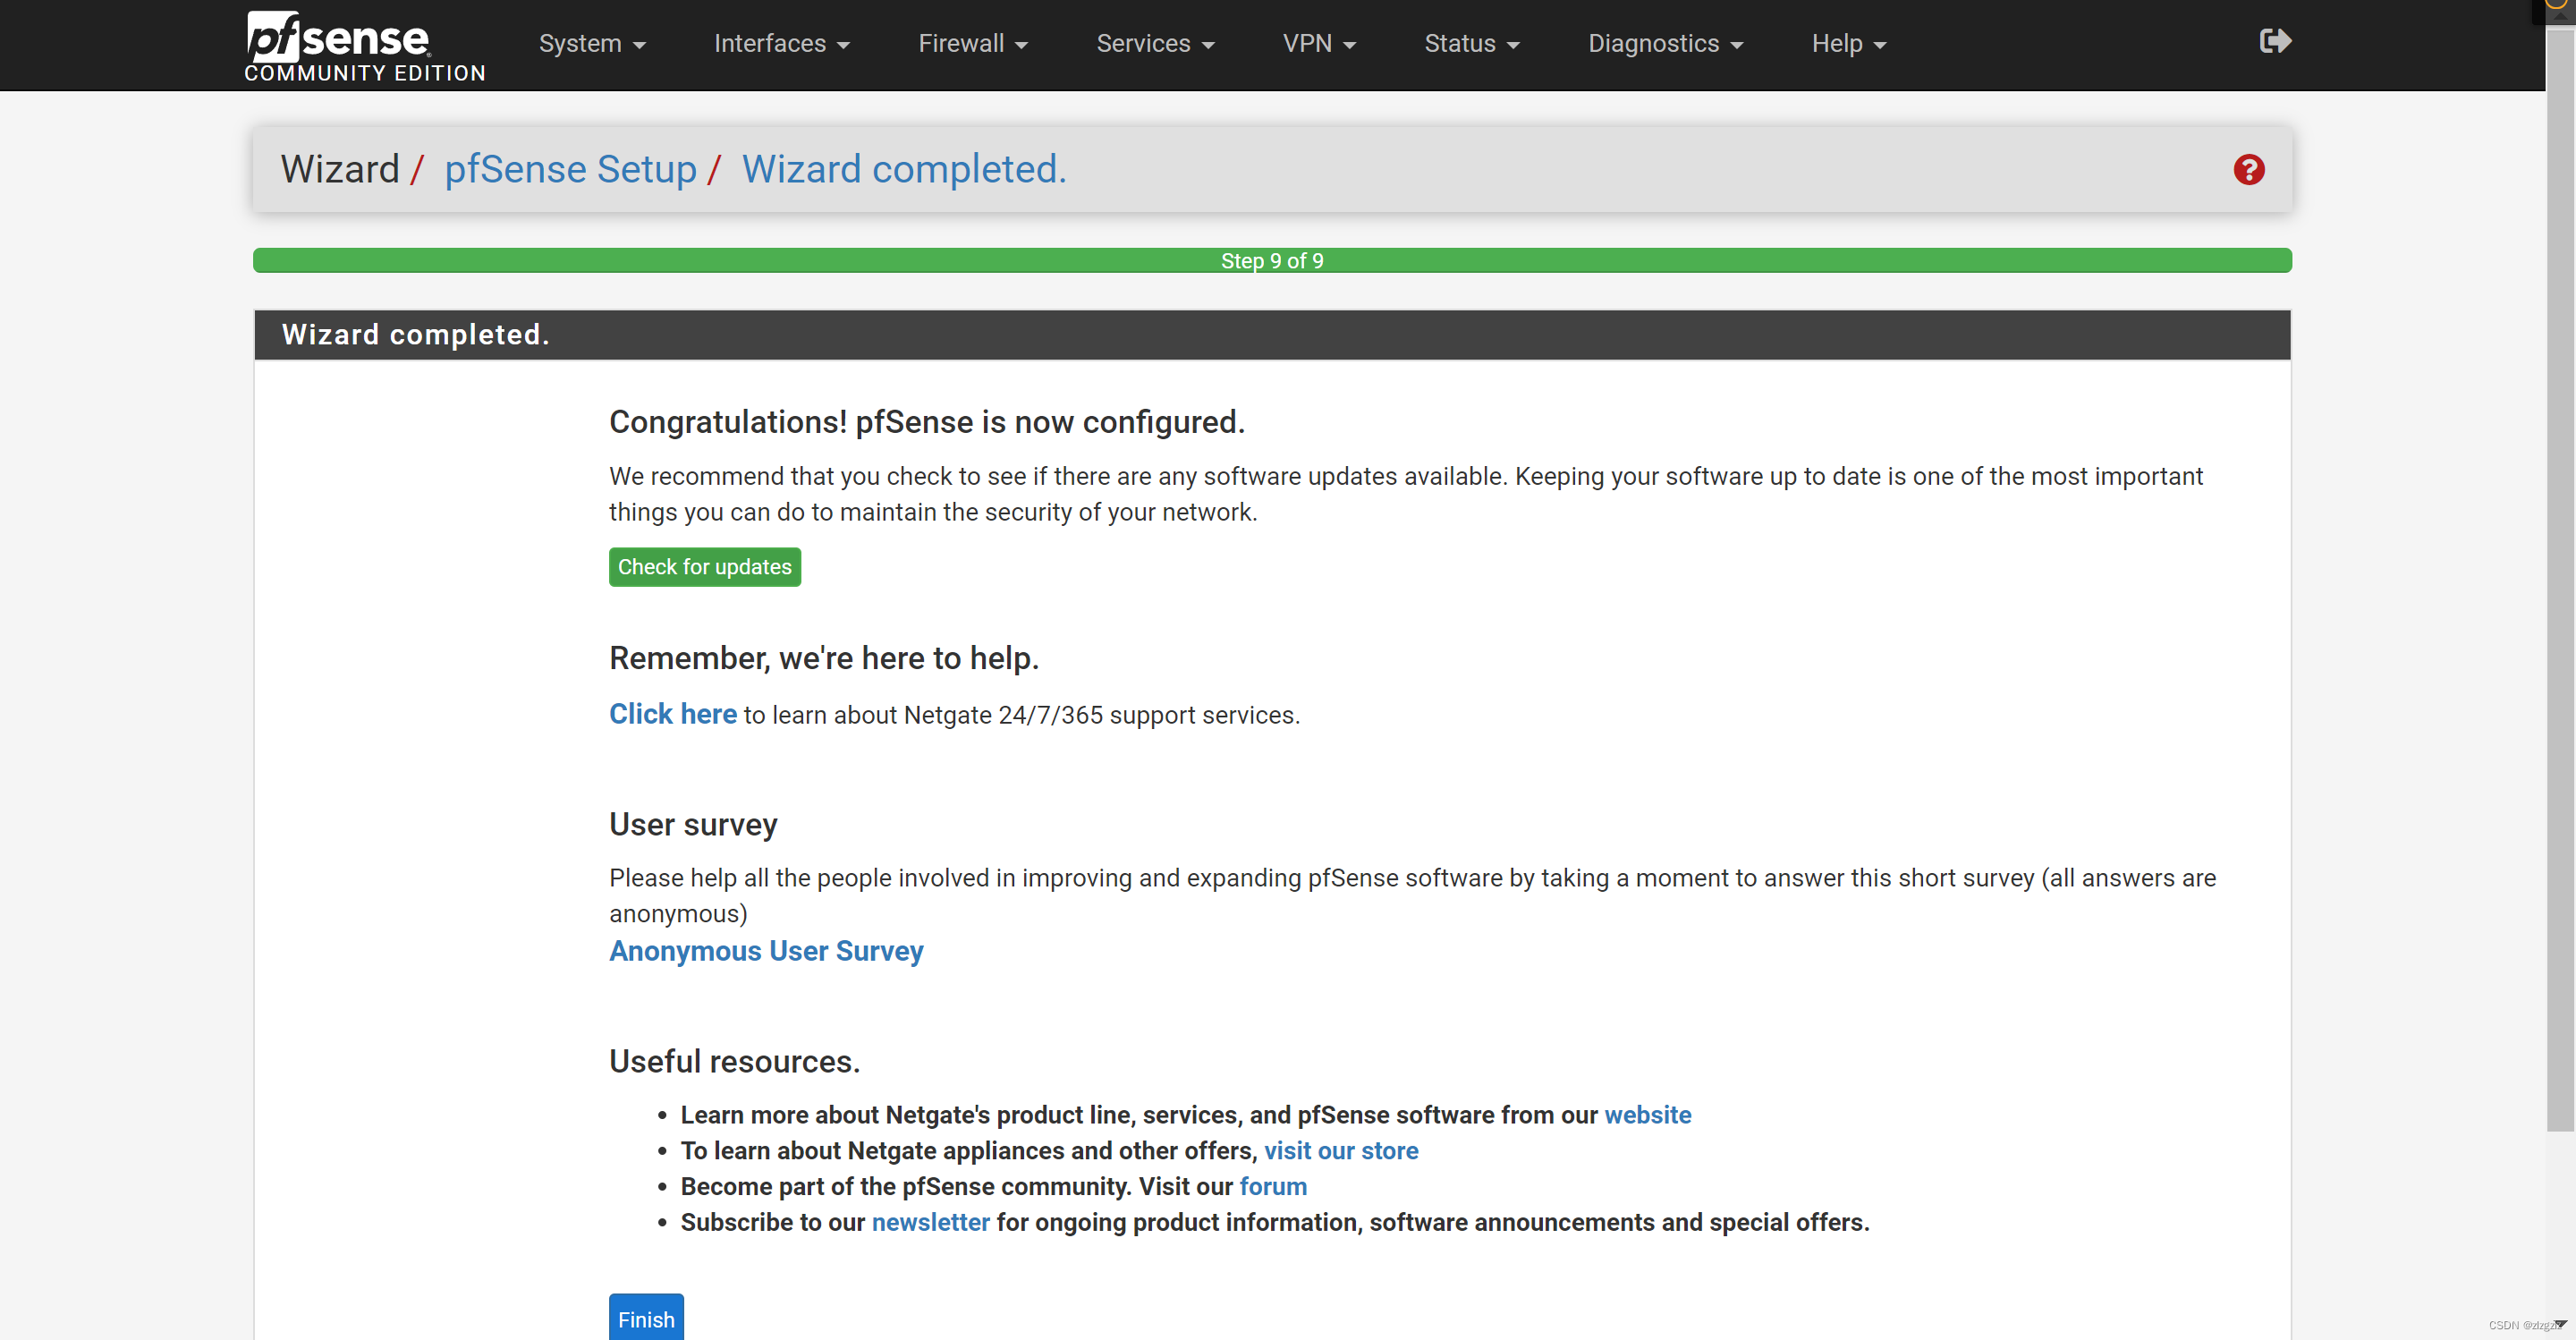Open the red help question-mark icon
The width and height of the screenshot is (2576, 1340).
[2248, 170]
